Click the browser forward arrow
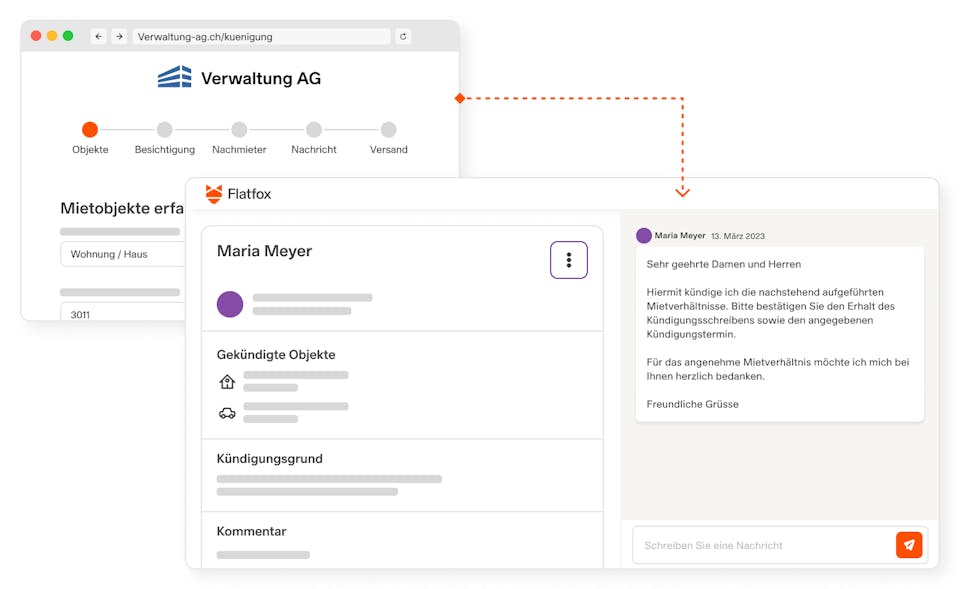 tap(119, 36)
